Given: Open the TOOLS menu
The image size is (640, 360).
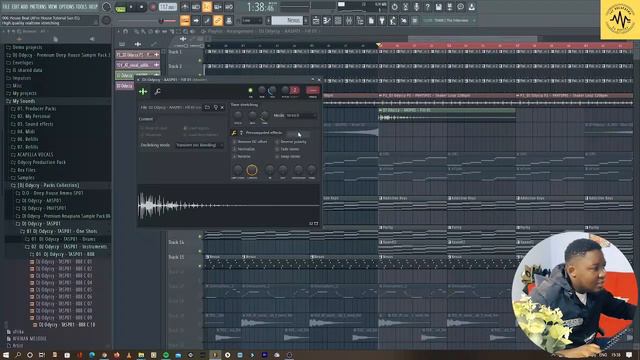Looking at the screenshot, I should (x=82, y=7).
